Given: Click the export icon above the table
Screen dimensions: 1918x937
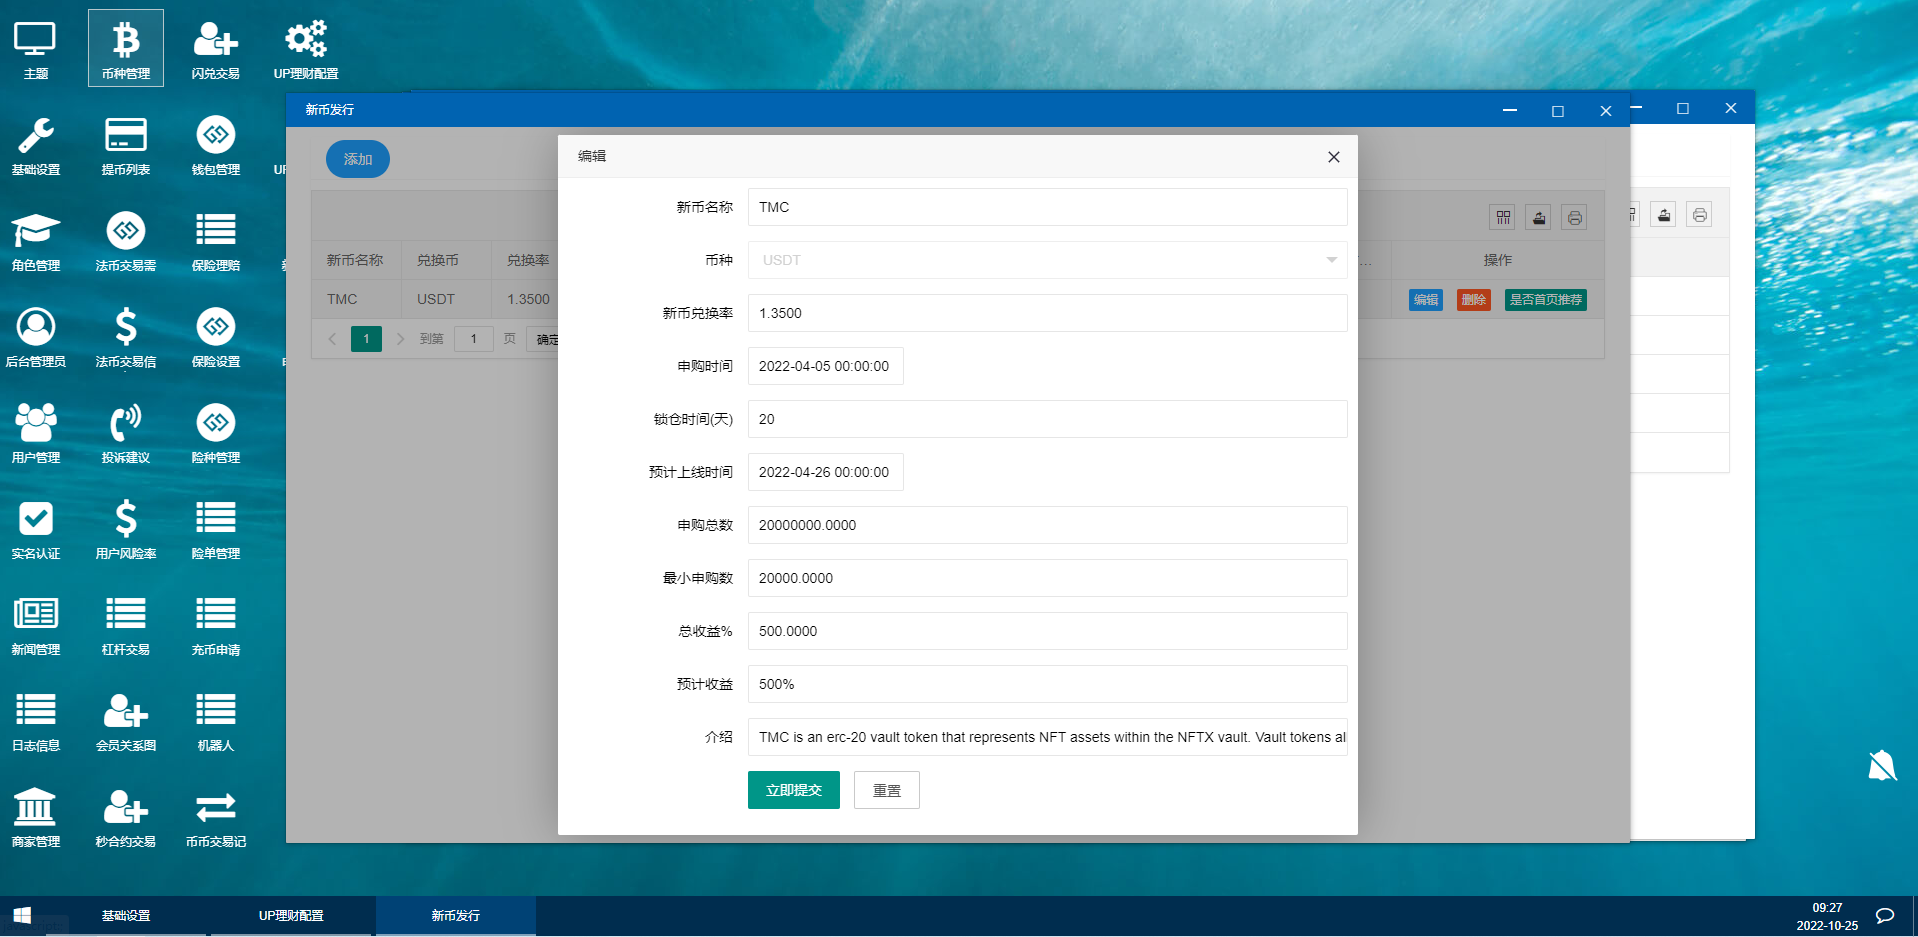Looking at the screenshot, I should [x=1538, y=216].
